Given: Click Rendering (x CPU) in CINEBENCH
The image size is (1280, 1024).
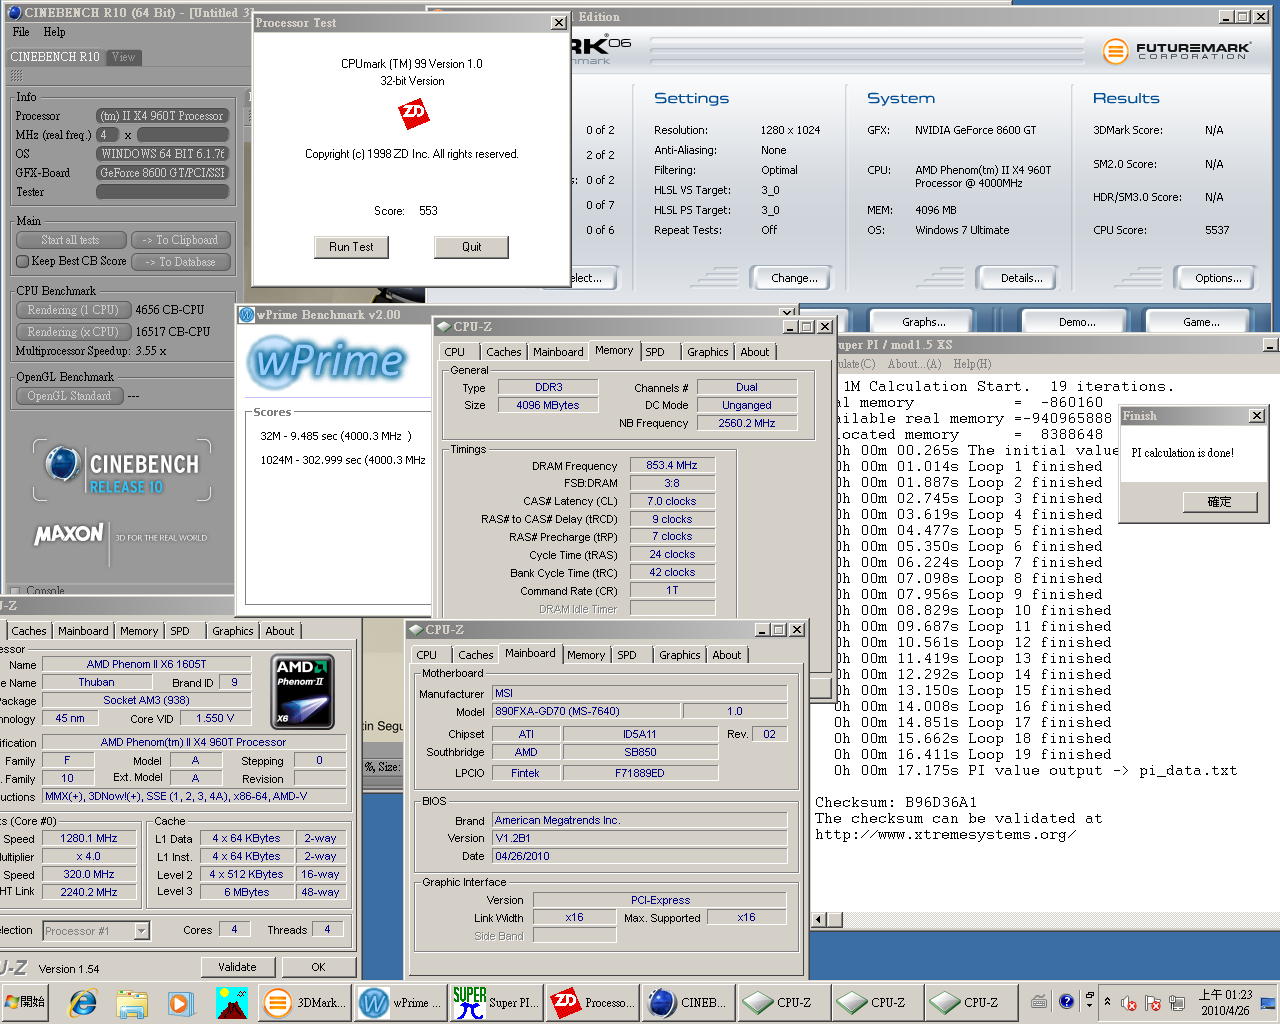Looking at the screenshot, I should [x=73, y=332].
